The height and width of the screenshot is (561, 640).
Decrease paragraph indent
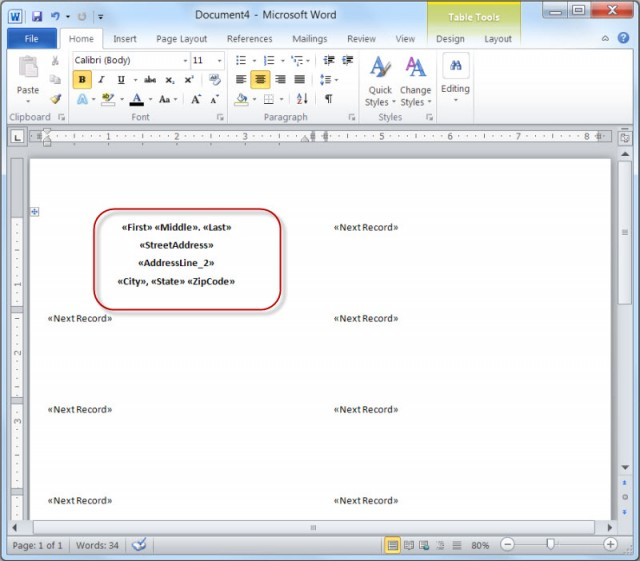tap(329, 60)
